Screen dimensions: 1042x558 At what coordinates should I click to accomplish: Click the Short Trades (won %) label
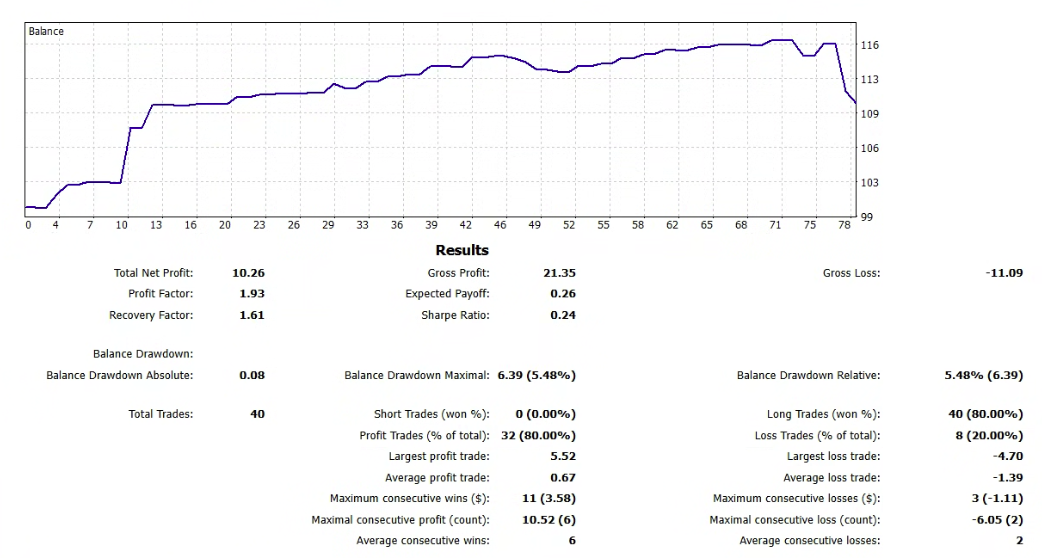[x=431, y=414]
